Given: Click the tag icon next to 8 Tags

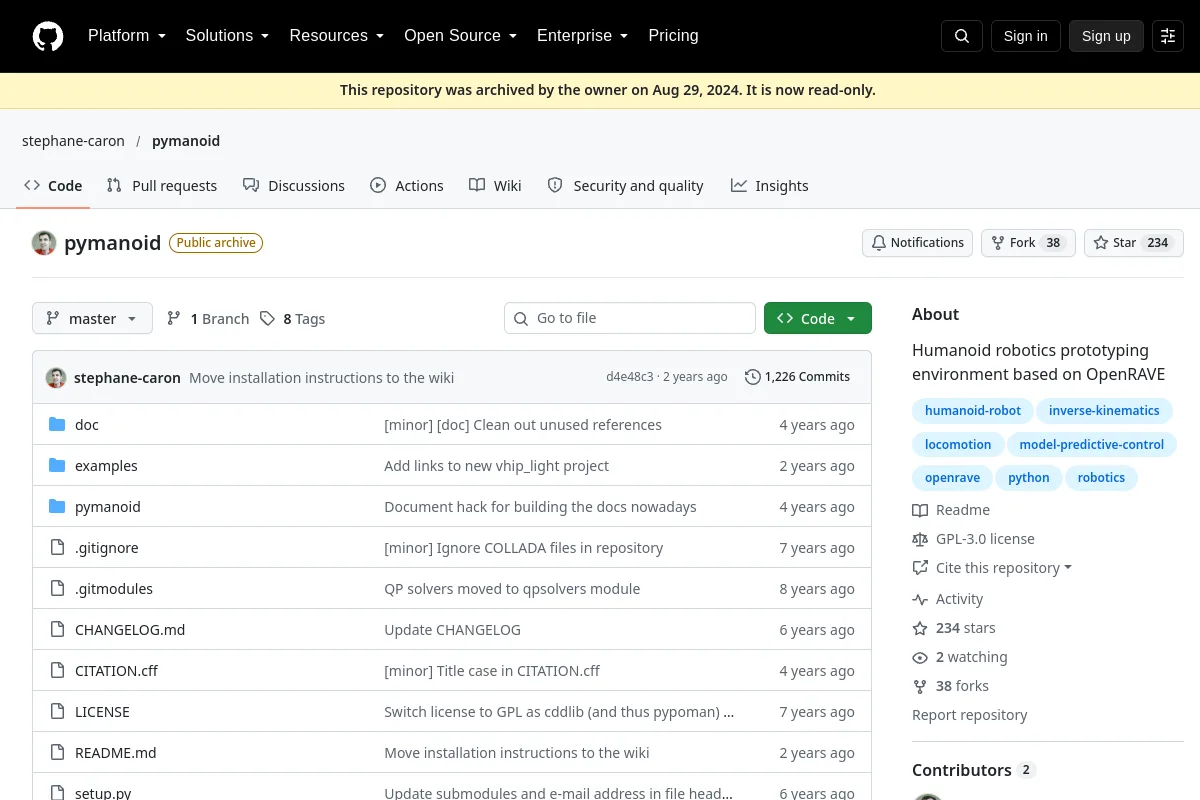Looking at the screenshot, I should [267, 319].
